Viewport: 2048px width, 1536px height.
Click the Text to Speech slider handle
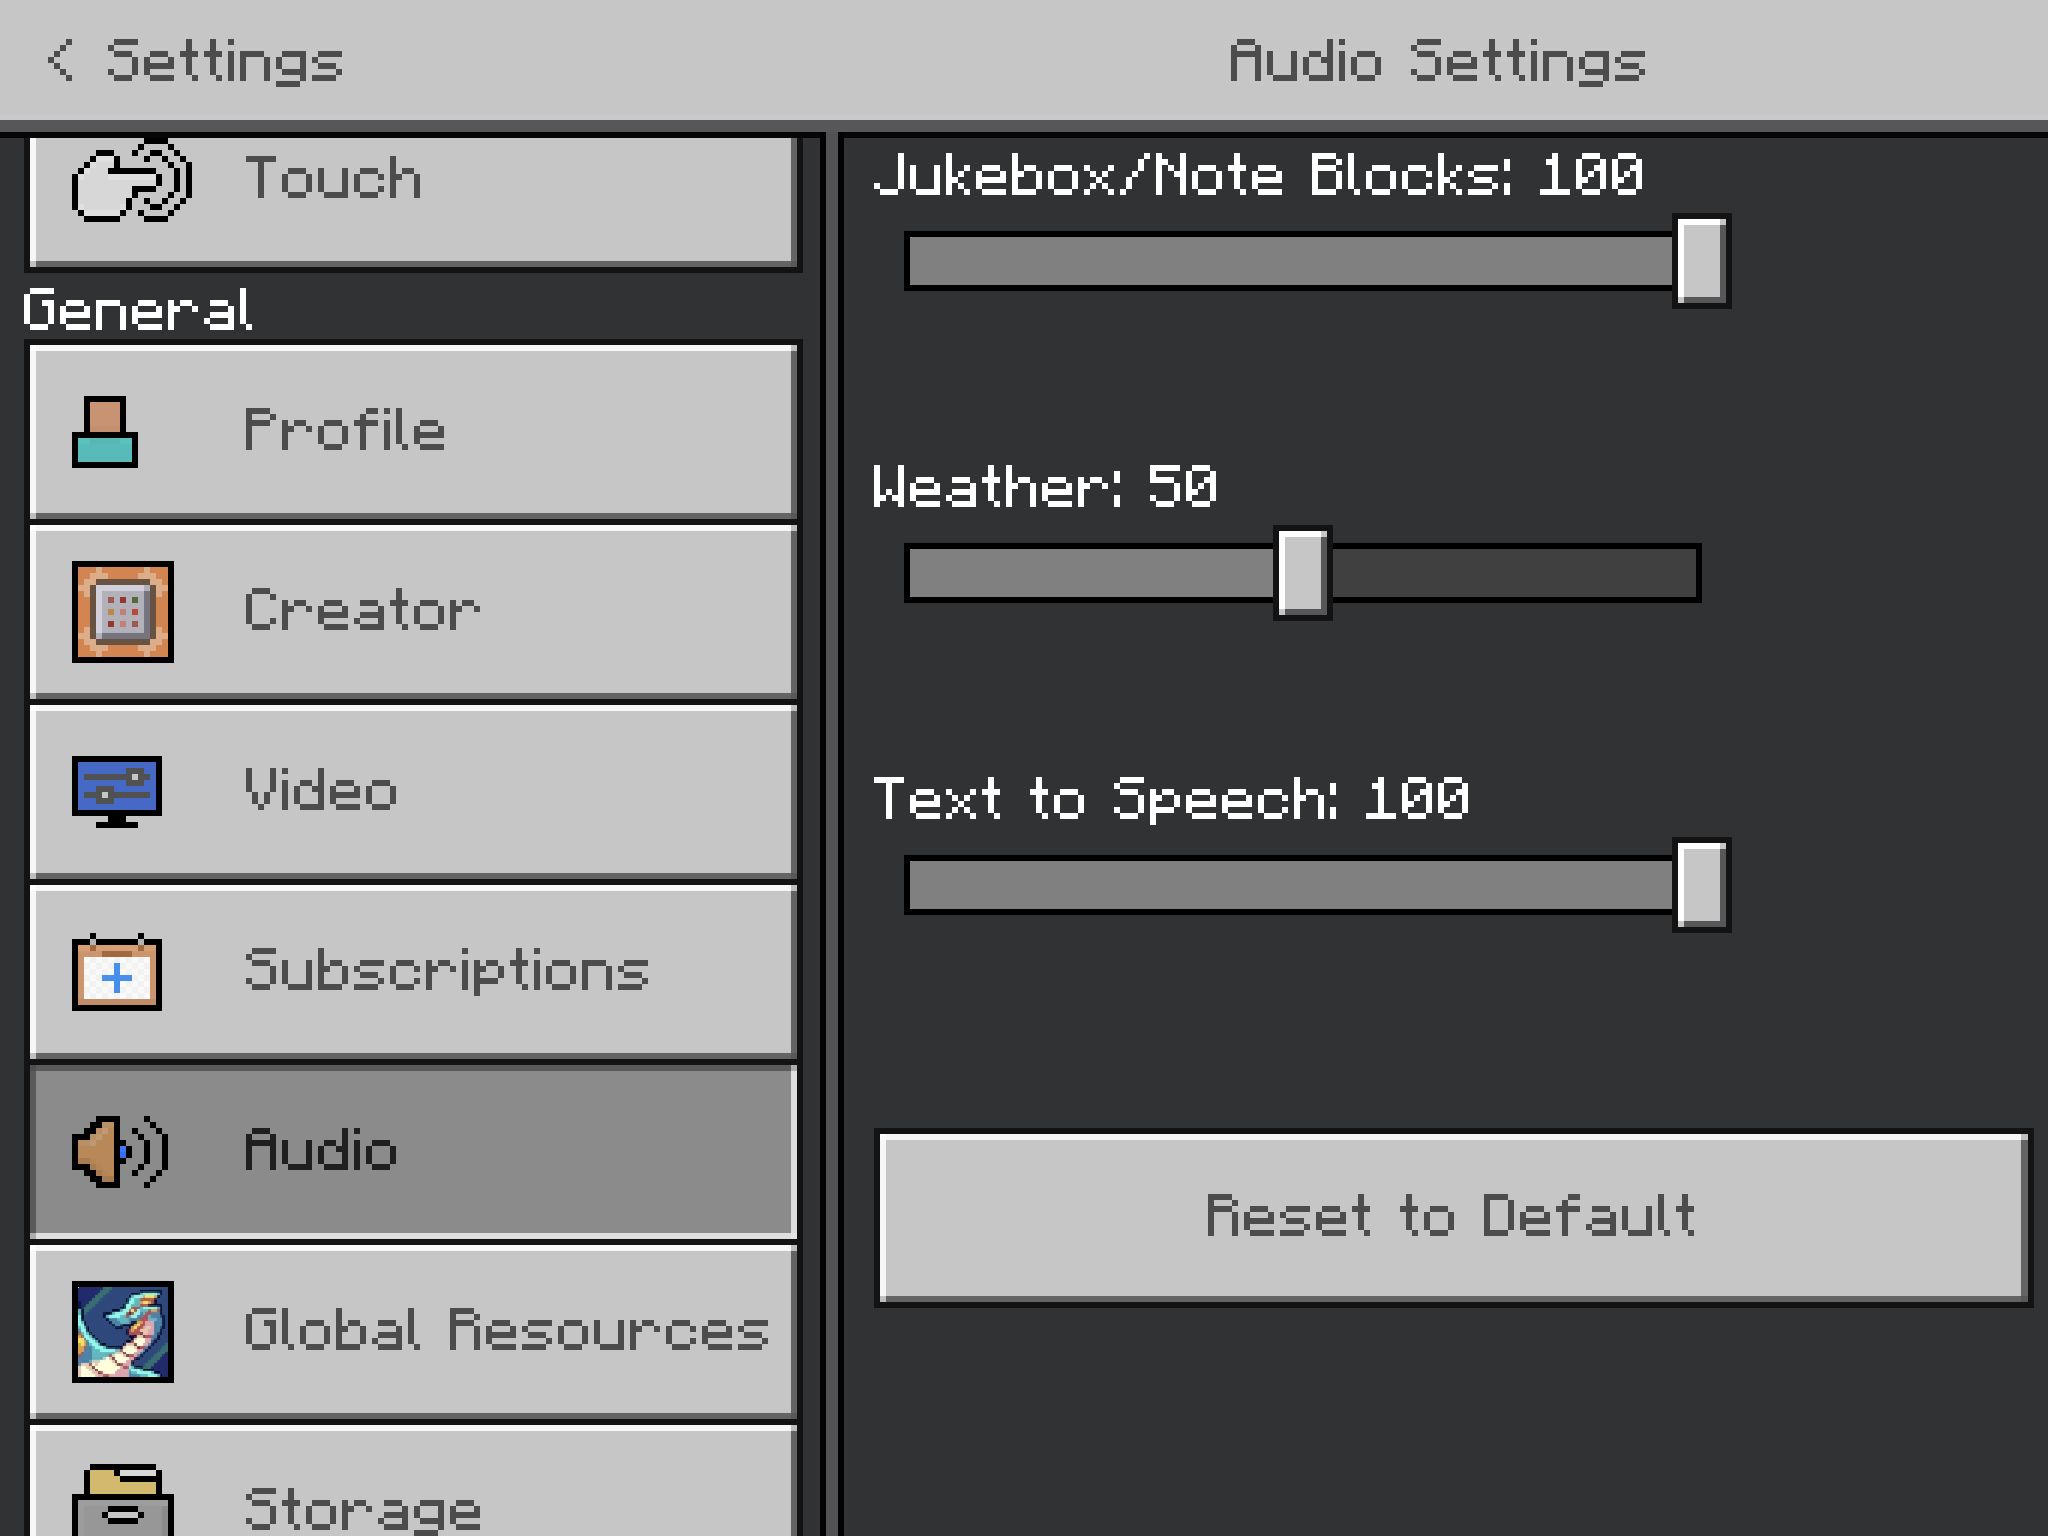click(x=1701, y=885)
